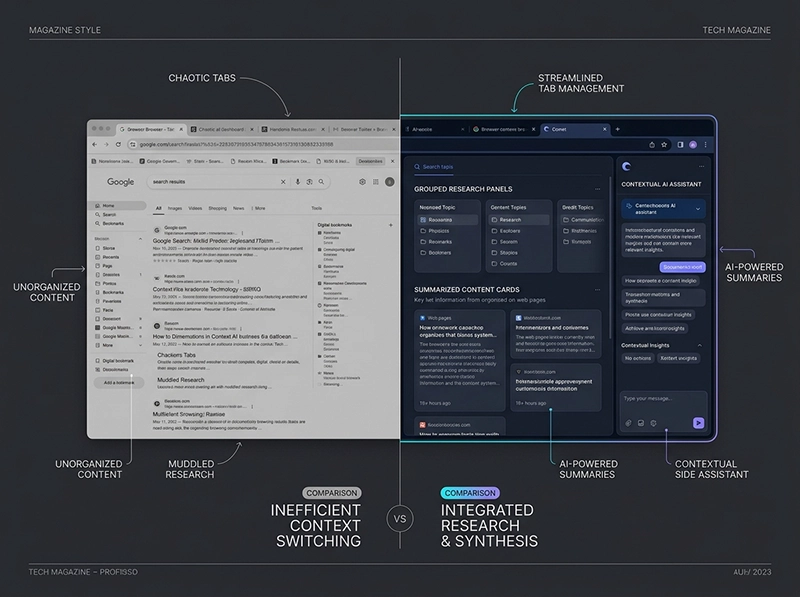Expand the AI assistant dropdown chevron
The image size is (800, 597).
tap(698, 209)
